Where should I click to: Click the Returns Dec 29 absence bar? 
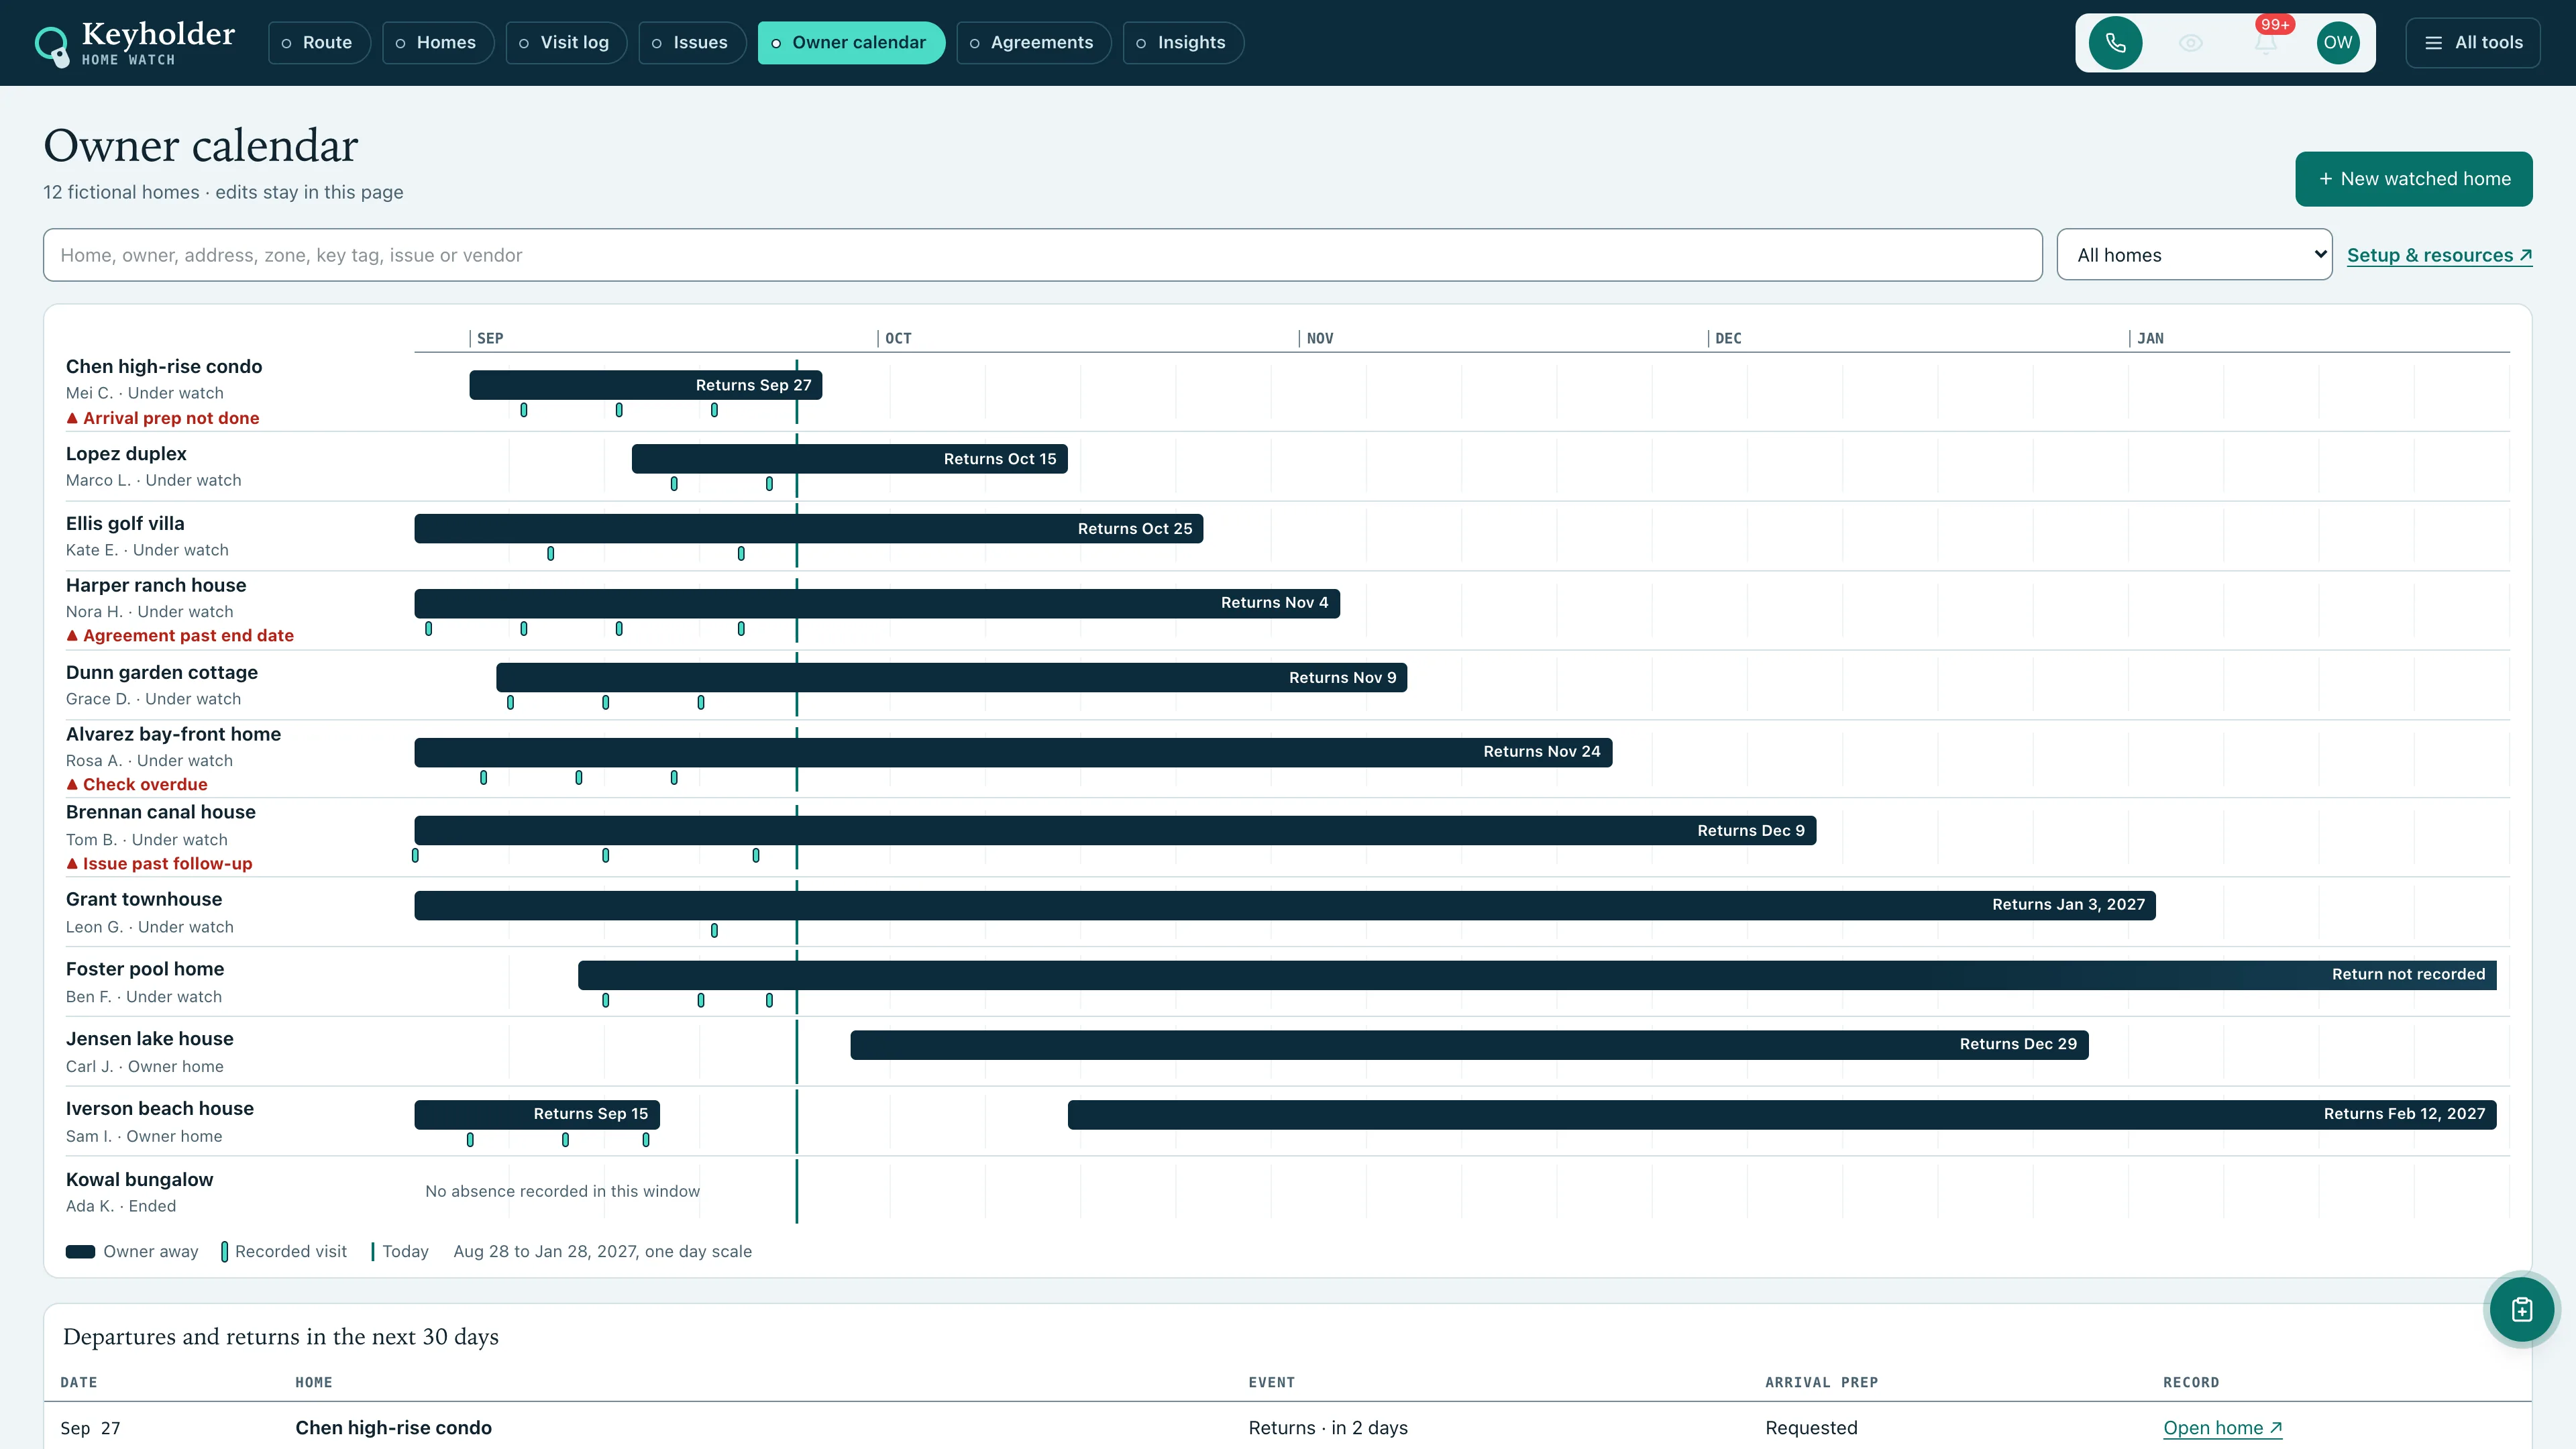coord(1469,1045)
